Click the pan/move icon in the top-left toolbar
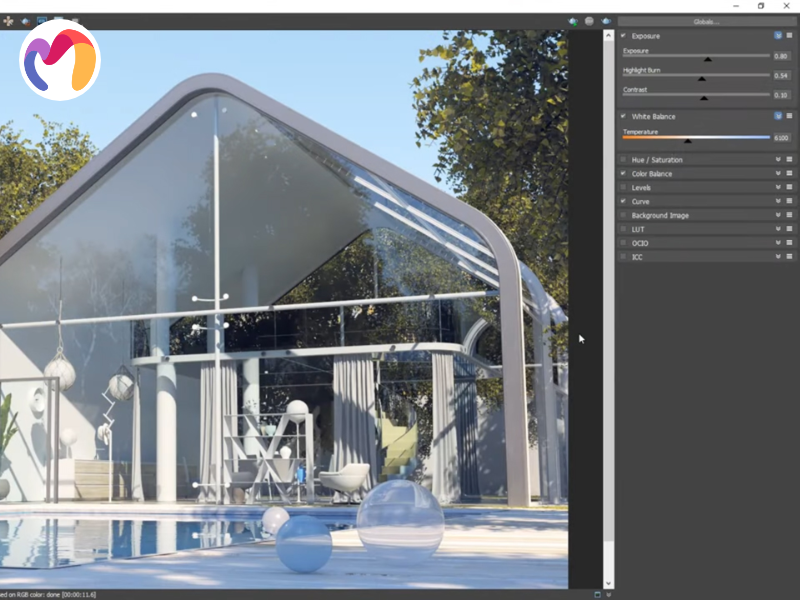The image size is (800, 600). pyautogui.click(x=8, y=21)
